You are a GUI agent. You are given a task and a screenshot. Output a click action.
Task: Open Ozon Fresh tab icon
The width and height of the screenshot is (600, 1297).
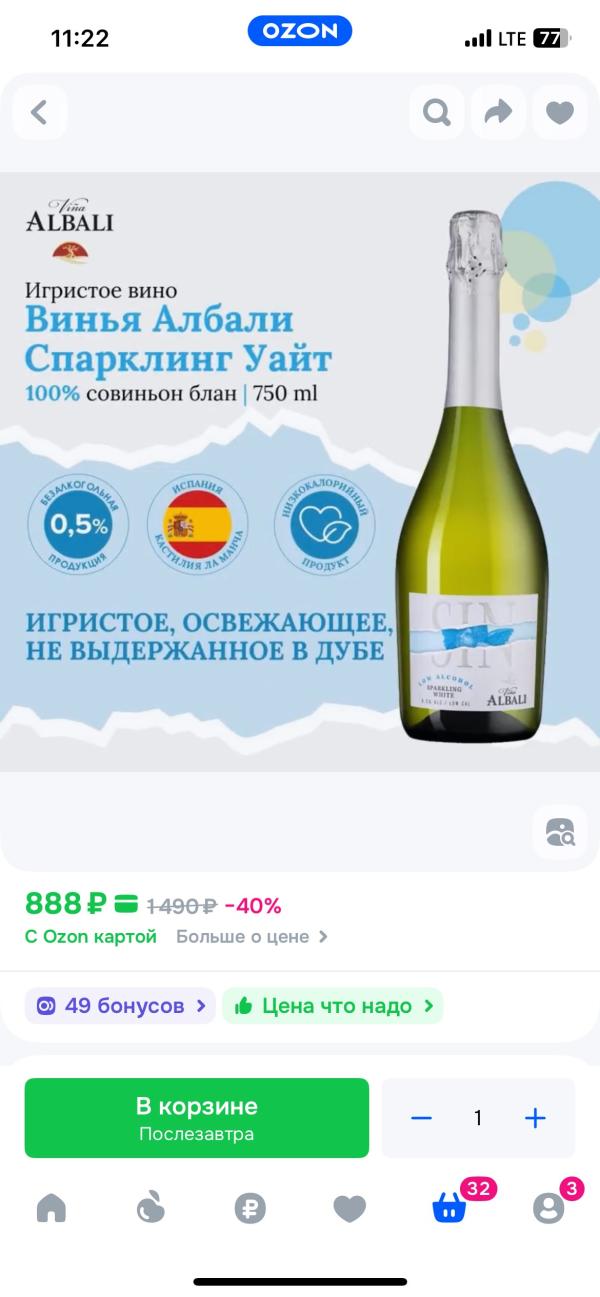[x=150, y=1208]
